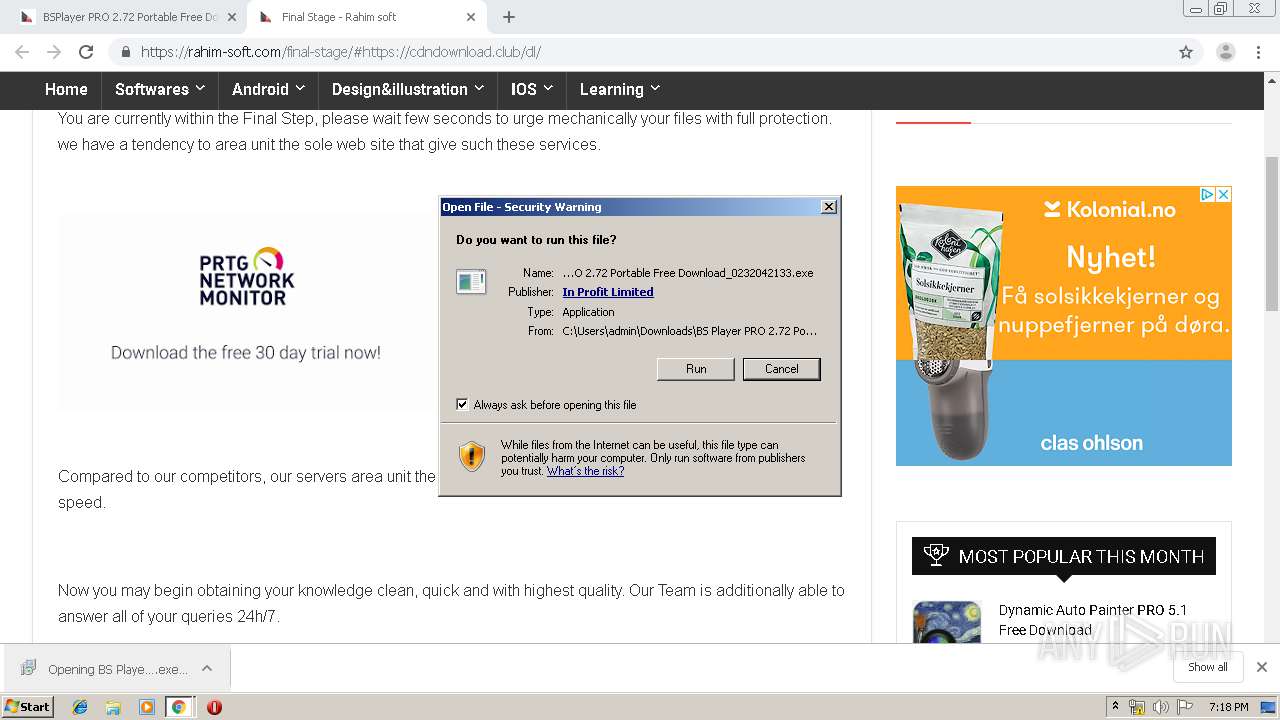
Task: Click the trophy icon beside Most Popular
Action: click(x=936, y=555)
